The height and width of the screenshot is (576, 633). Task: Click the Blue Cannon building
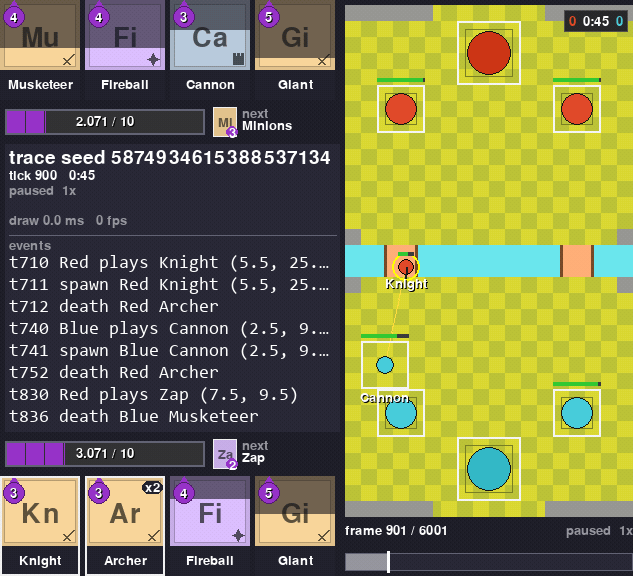point(385,365)
